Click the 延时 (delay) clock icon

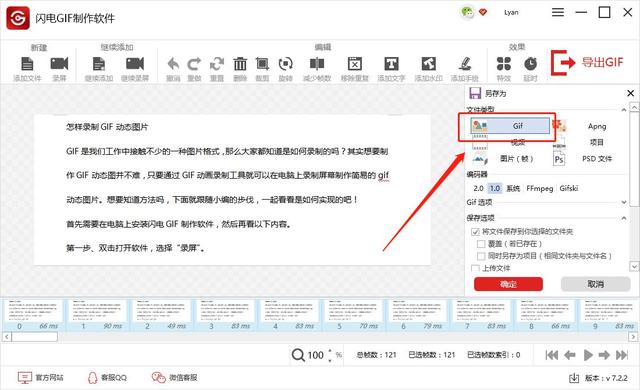tap(530, 64)
